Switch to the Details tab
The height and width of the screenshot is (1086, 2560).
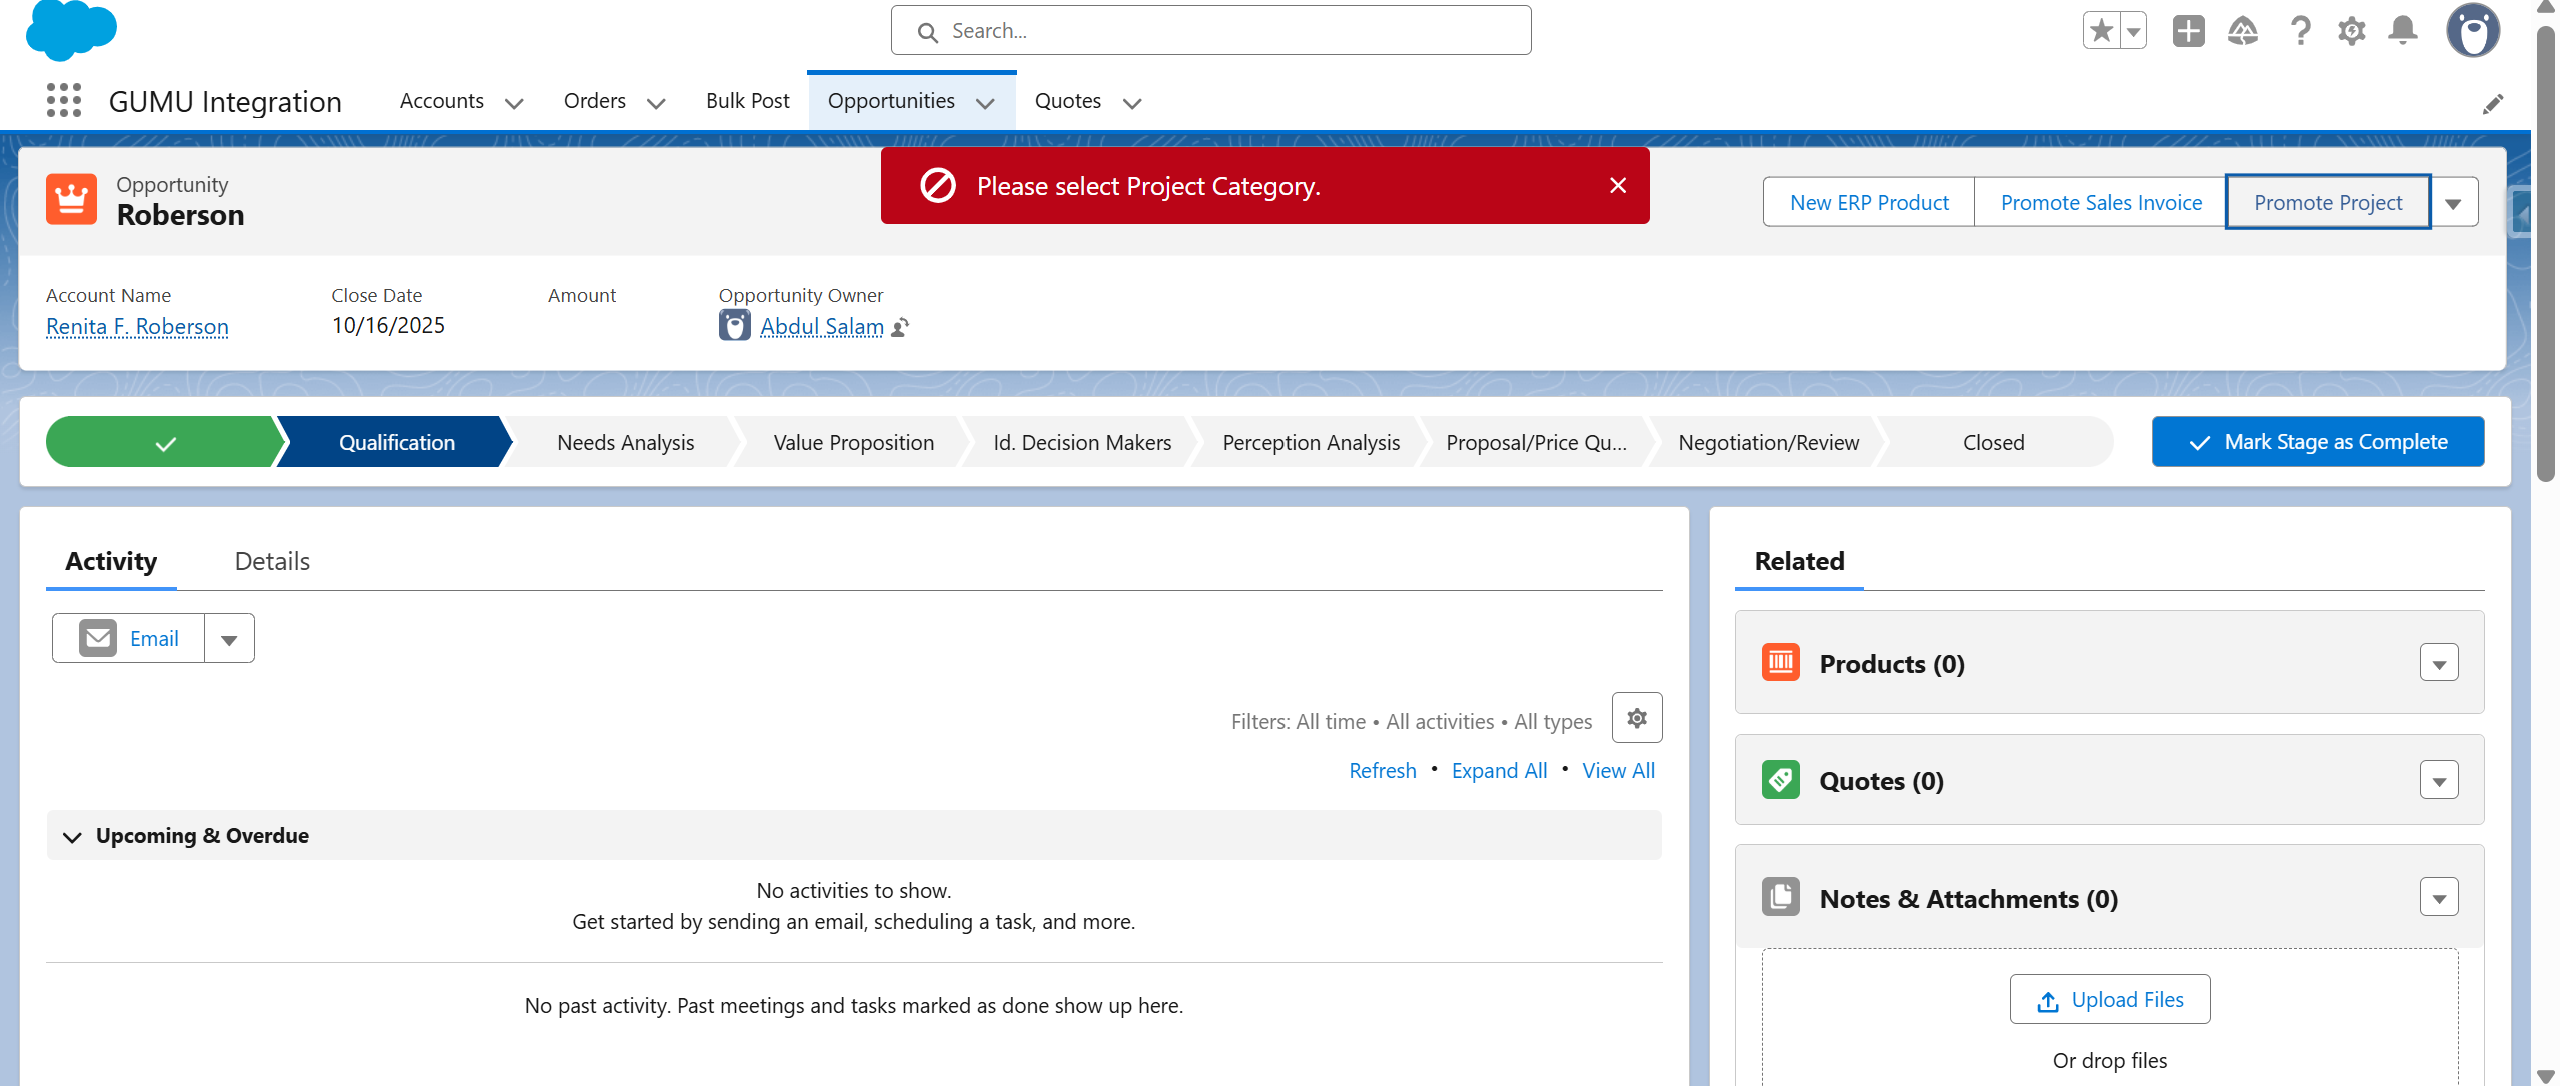tap(272, 561)
